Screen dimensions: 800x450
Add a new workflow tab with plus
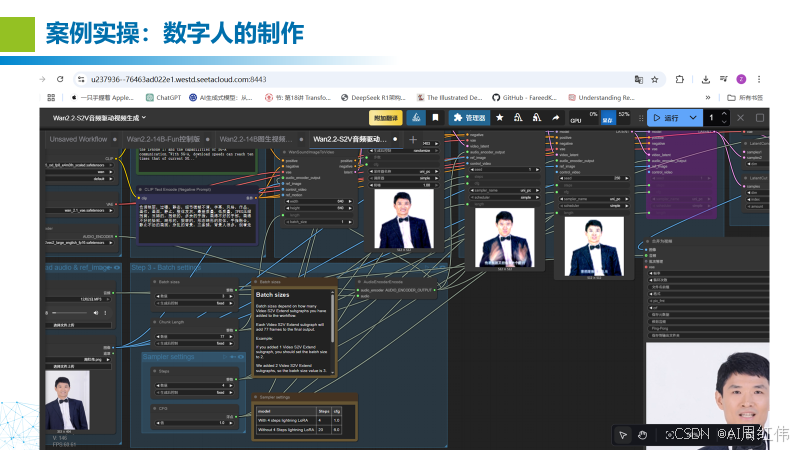coord(413,139)
